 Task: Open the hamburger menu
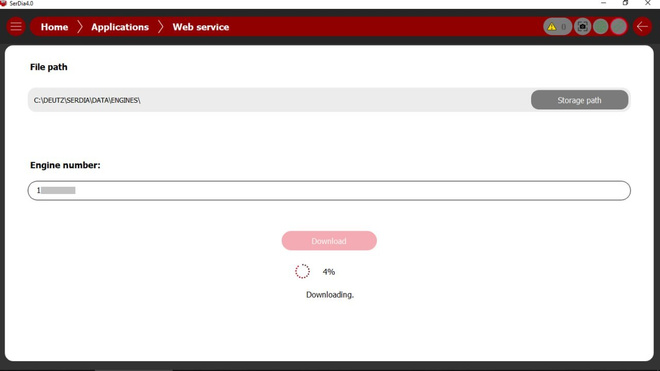[x=16, y=27]
